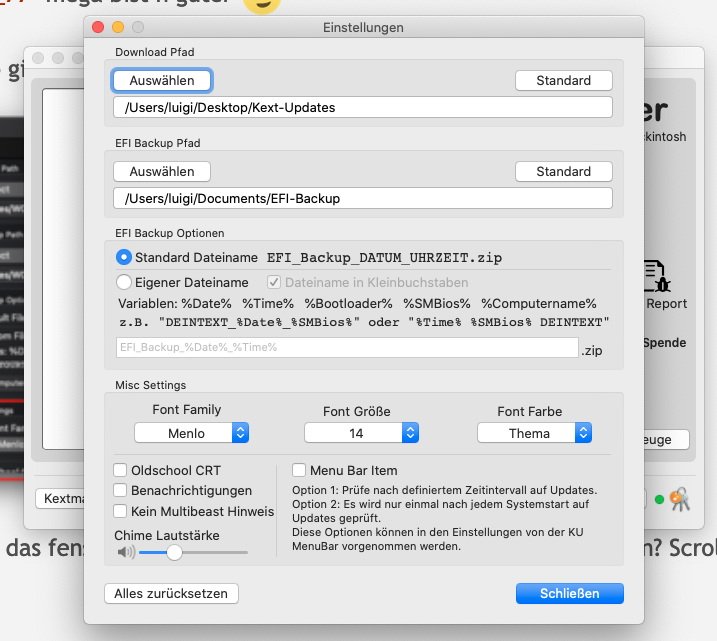Click the %Bootloader% variable text
Screen dimensions: 717x641
tap(348, 304)
